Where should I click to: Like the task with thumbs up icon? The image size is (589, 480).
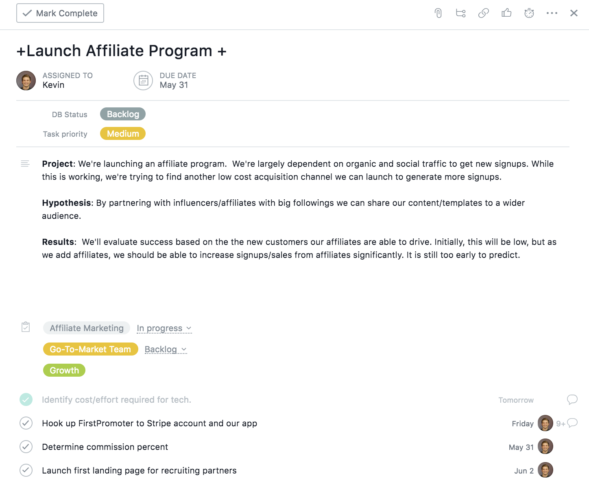click(x=506, y=13)
